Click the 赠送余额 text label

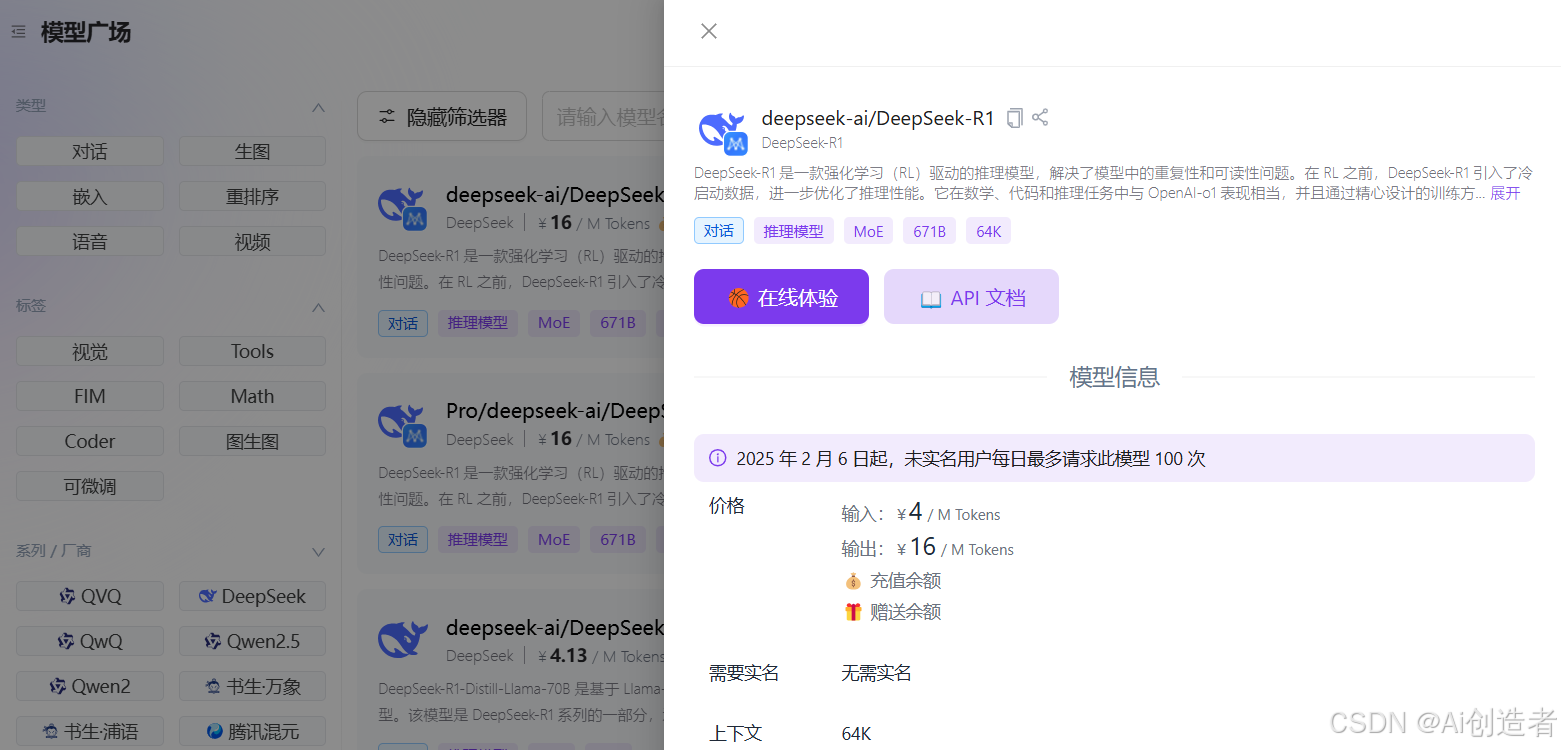coord(906,611)
